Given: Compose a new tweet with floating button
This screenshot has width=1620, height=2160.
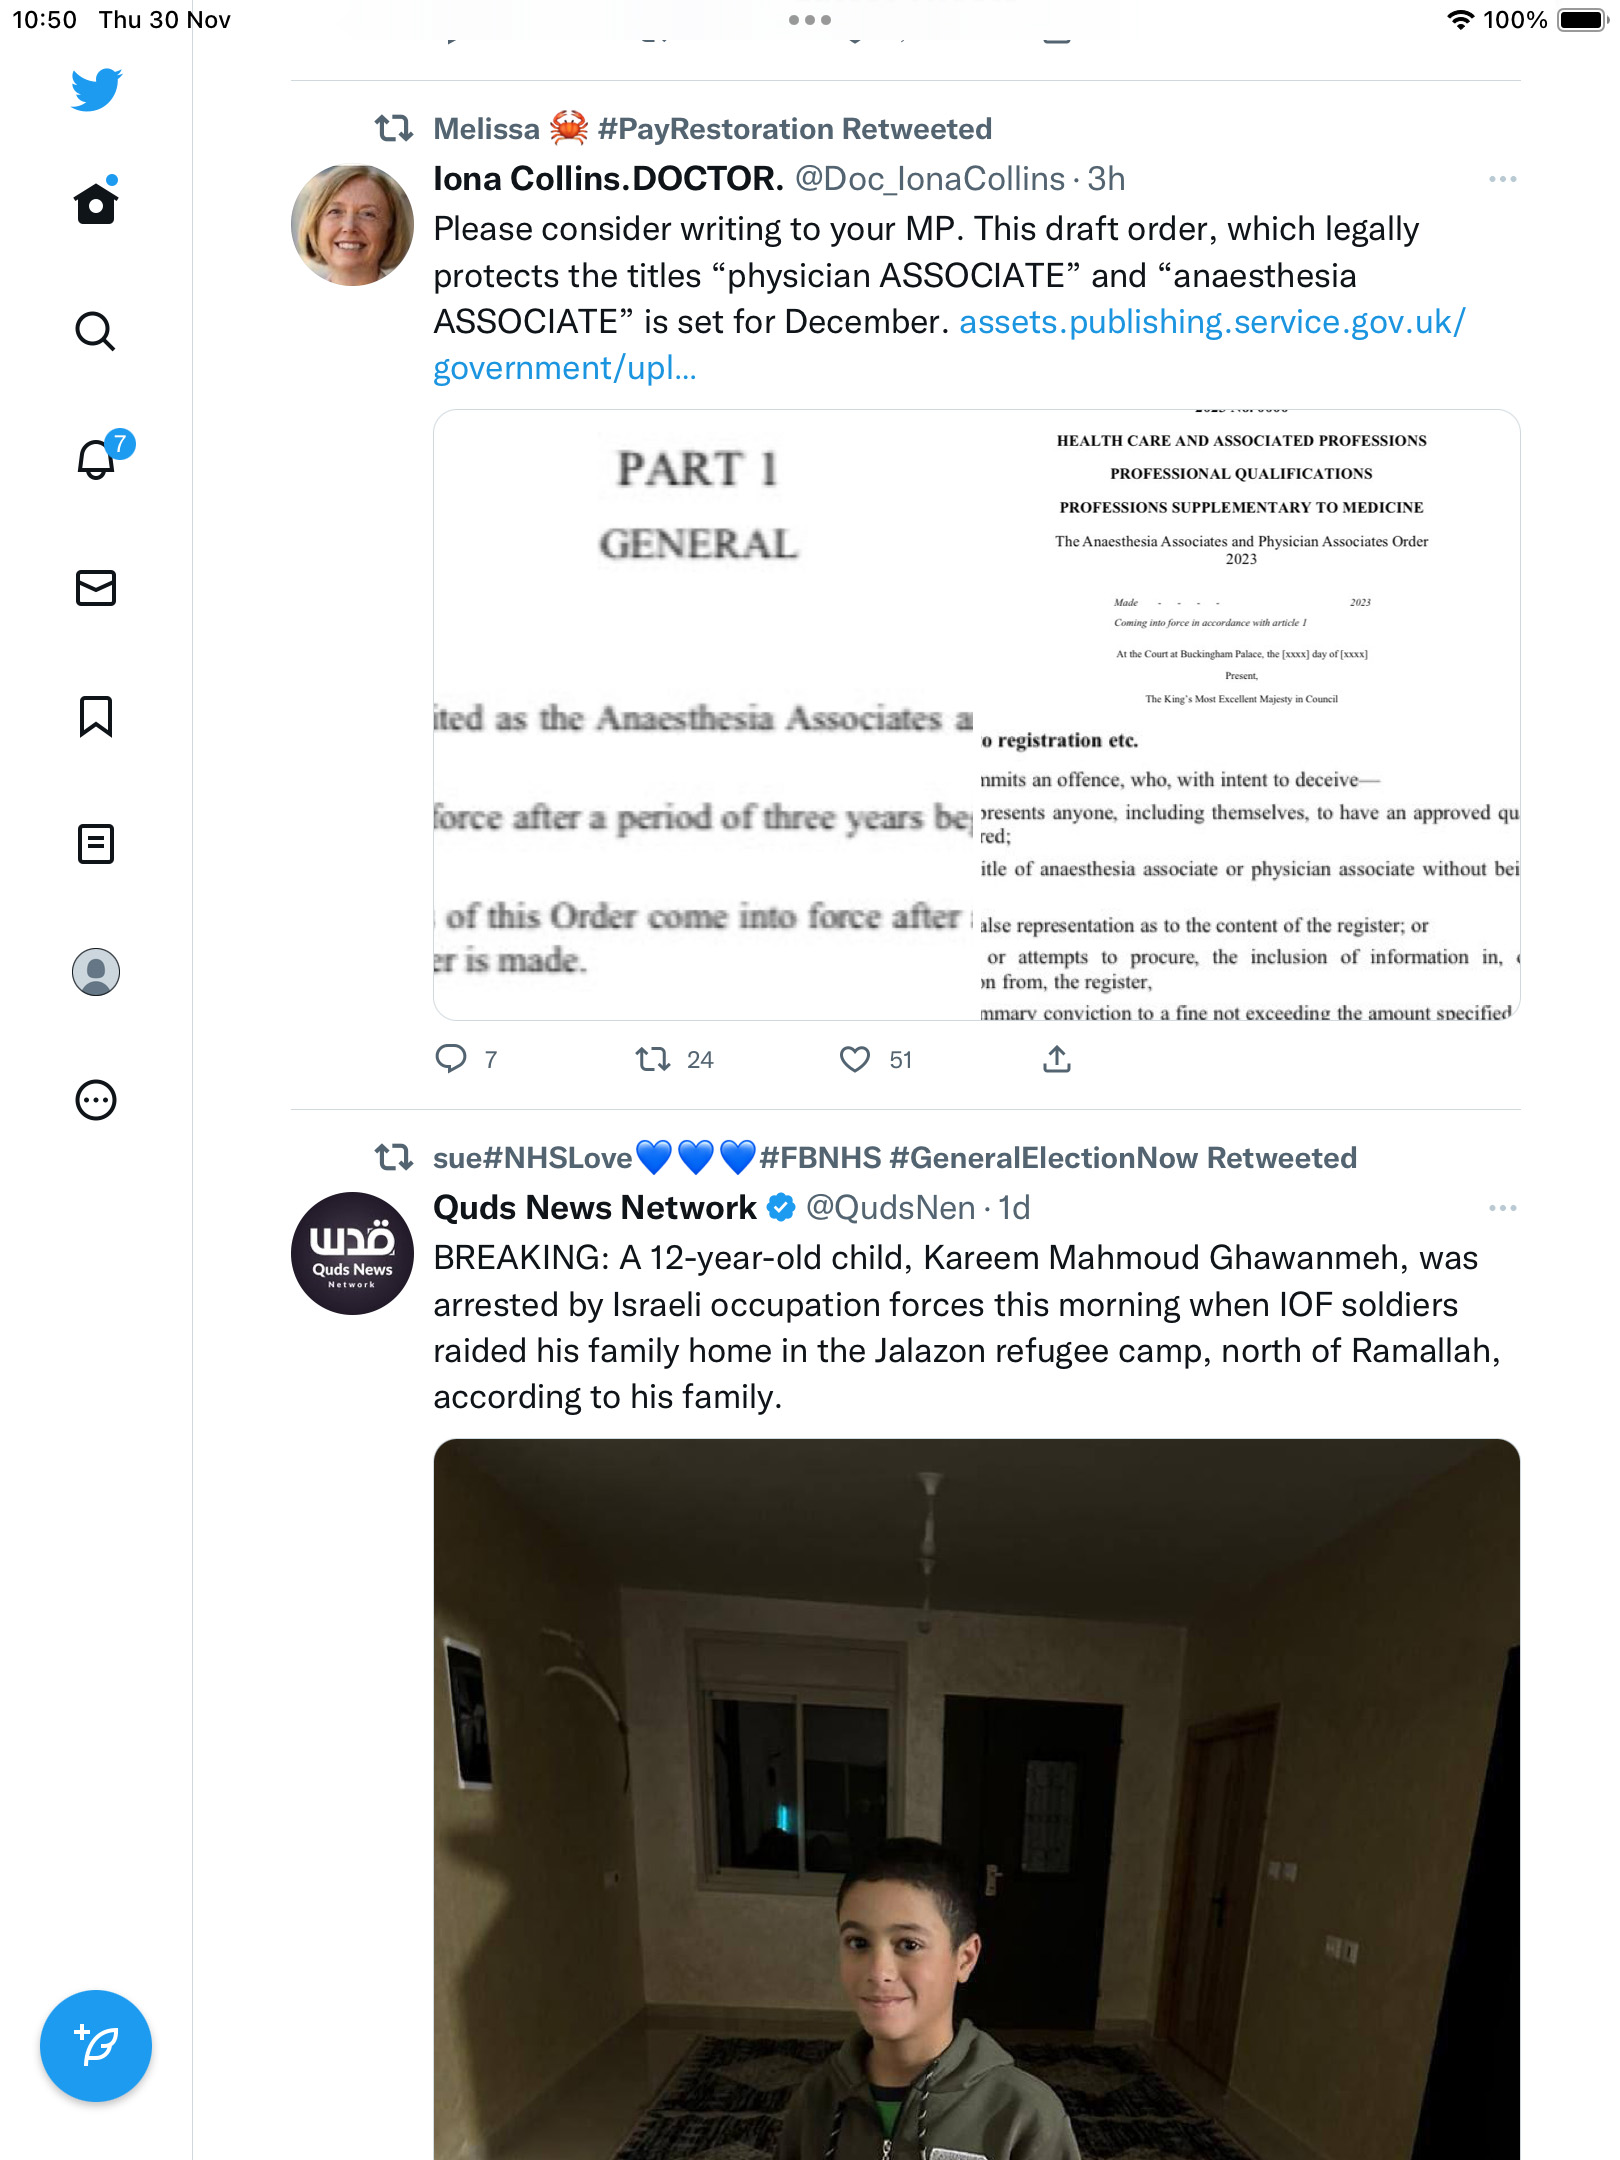Looking at the screenshot, I should point(96,2046).
